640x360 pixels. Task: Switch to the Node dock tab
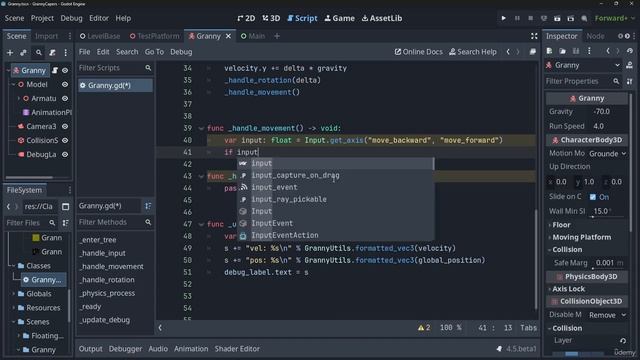tap(595, 36)
